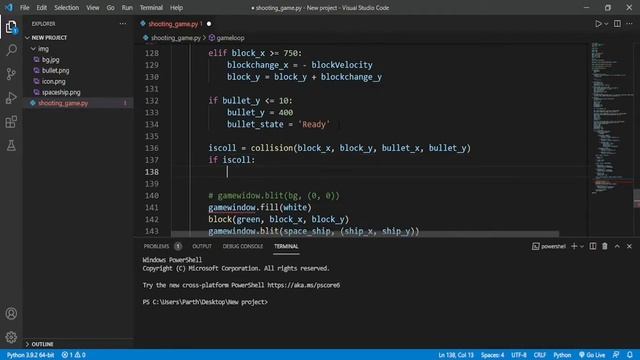Open the VS Code logo menu
The height and width of the screenshot is (360, 640).
[9, 7]
